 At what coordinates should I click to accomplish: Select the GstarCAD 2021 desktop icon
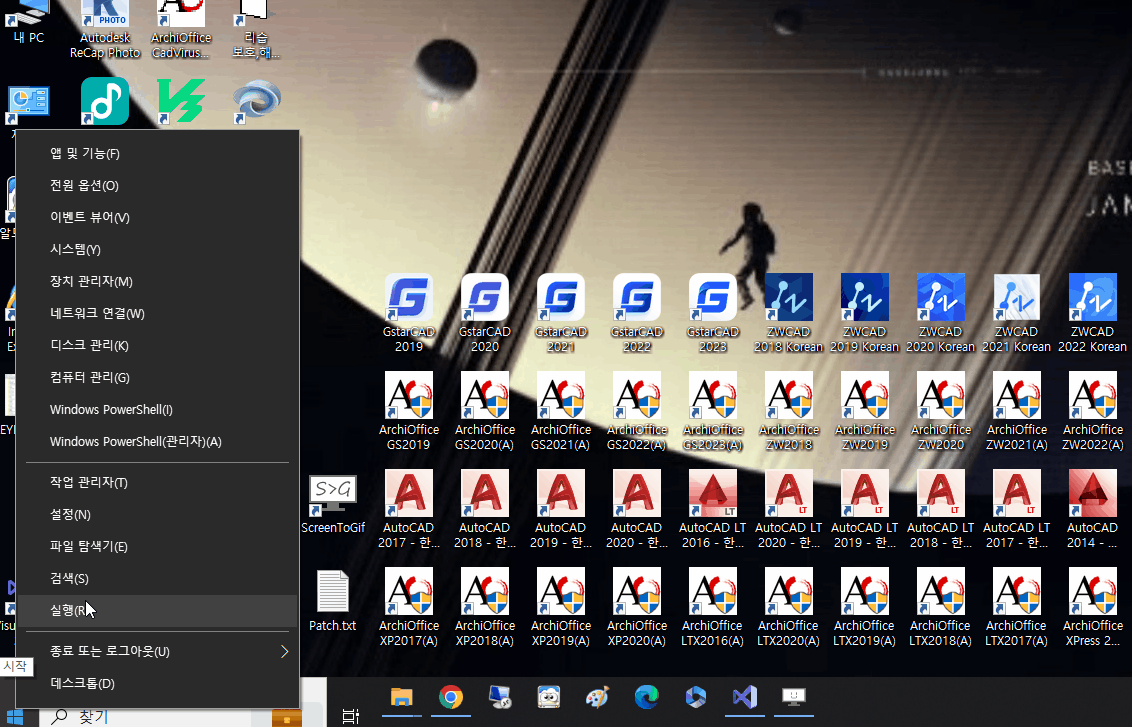561,312
